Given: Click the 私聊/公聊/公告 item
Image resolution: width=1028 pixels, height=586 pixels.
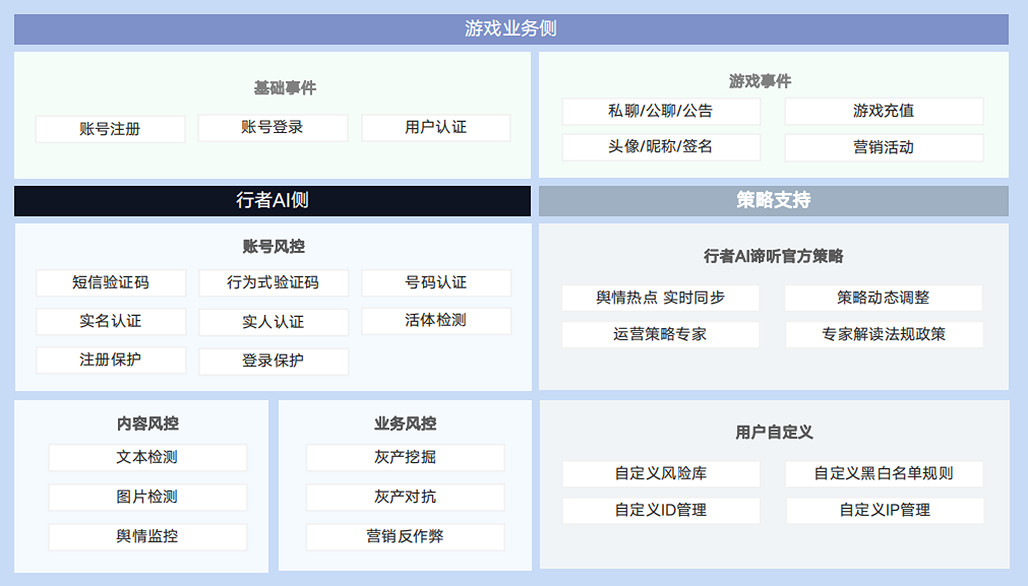Looking at the screenshot, I should (660, 111).
